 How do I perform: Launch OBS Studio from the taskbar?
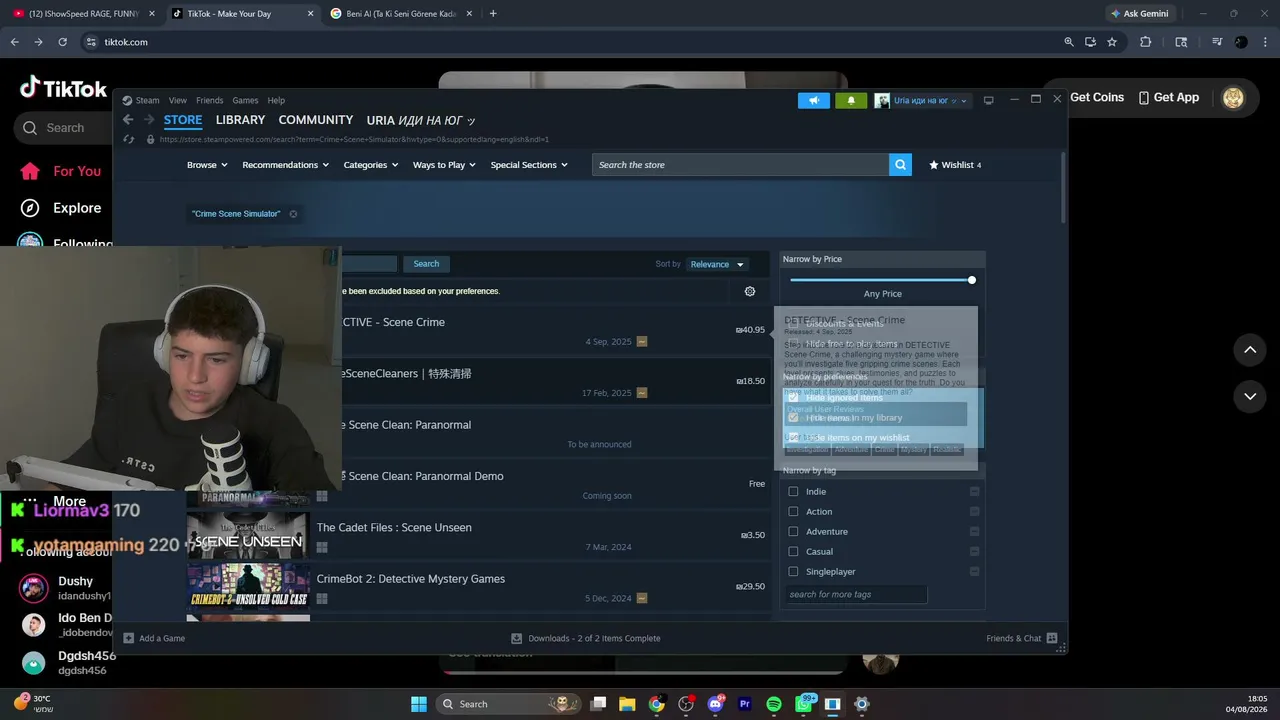tap(686, 704)
